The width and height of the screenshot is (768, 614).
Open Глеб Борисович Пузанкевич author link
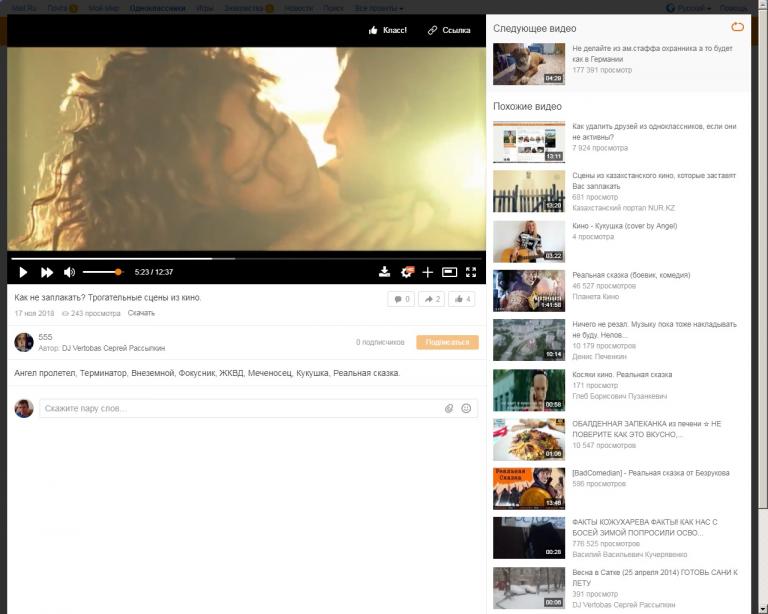(620, 396)
